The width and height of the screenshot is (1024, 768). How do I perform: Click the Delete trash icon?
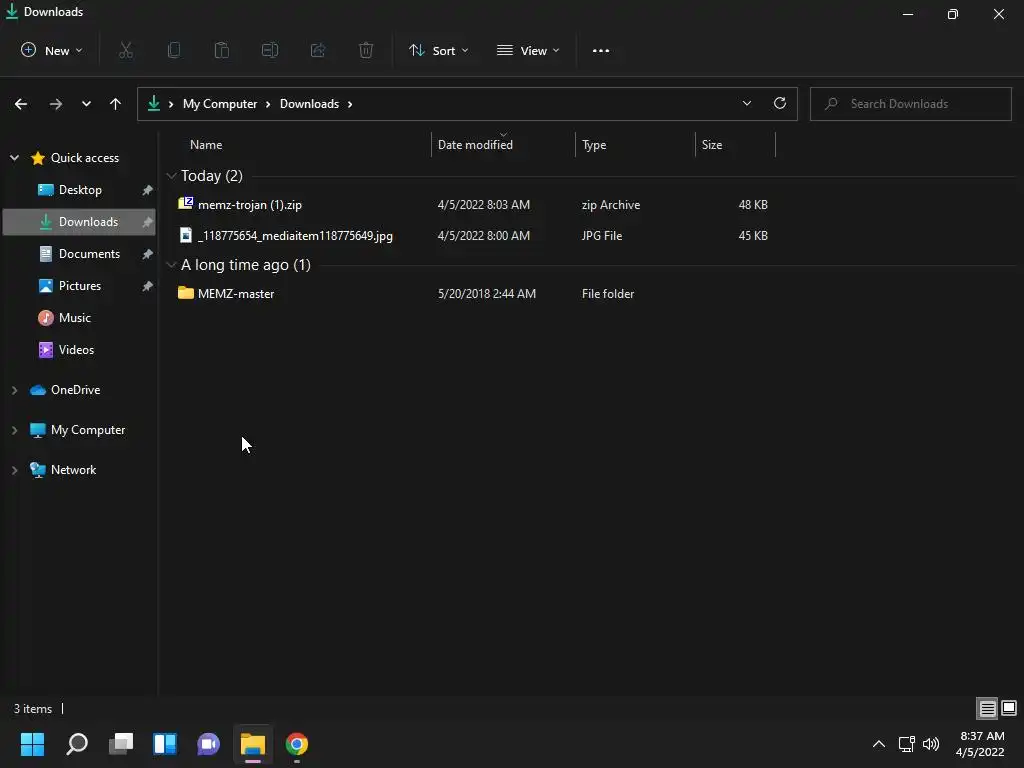(x=366, y=50)
